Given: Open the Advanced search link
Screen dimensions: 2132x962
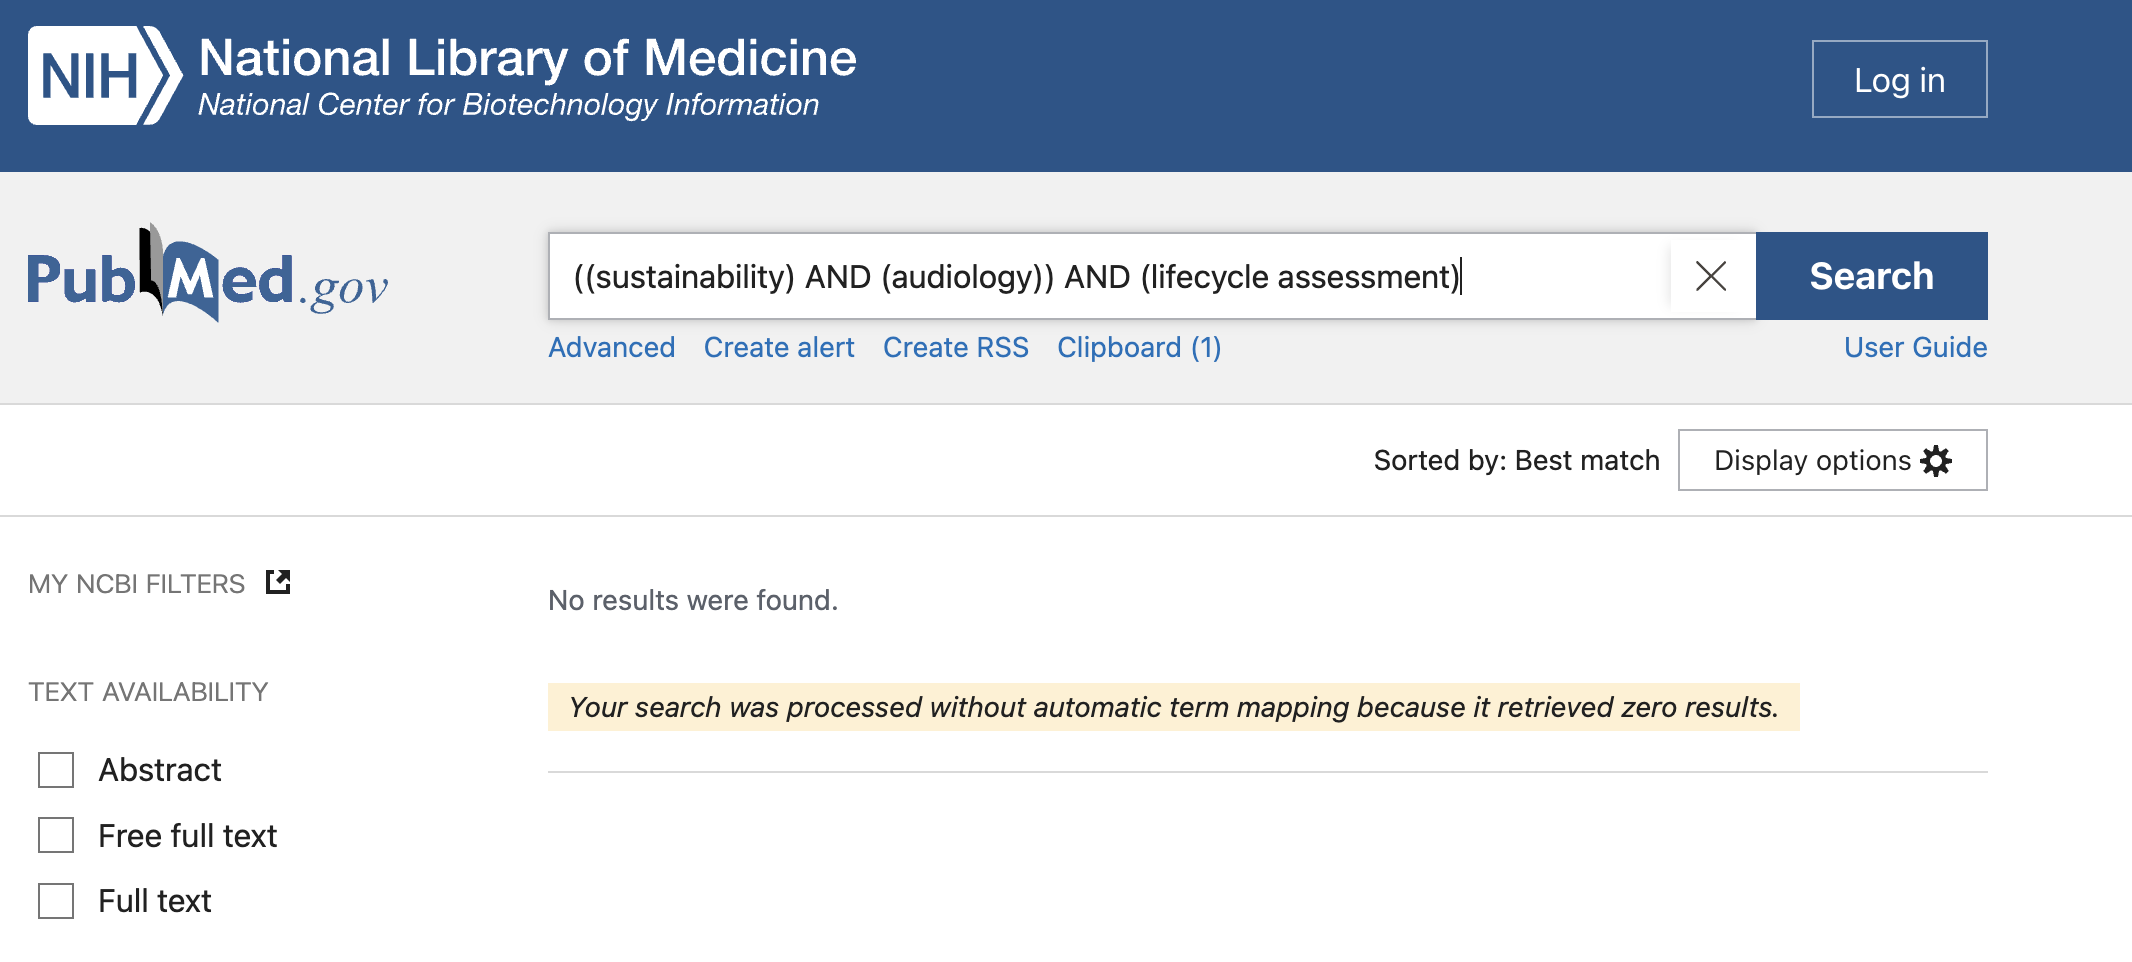Looking at the screenshot, I should [612, 347].
